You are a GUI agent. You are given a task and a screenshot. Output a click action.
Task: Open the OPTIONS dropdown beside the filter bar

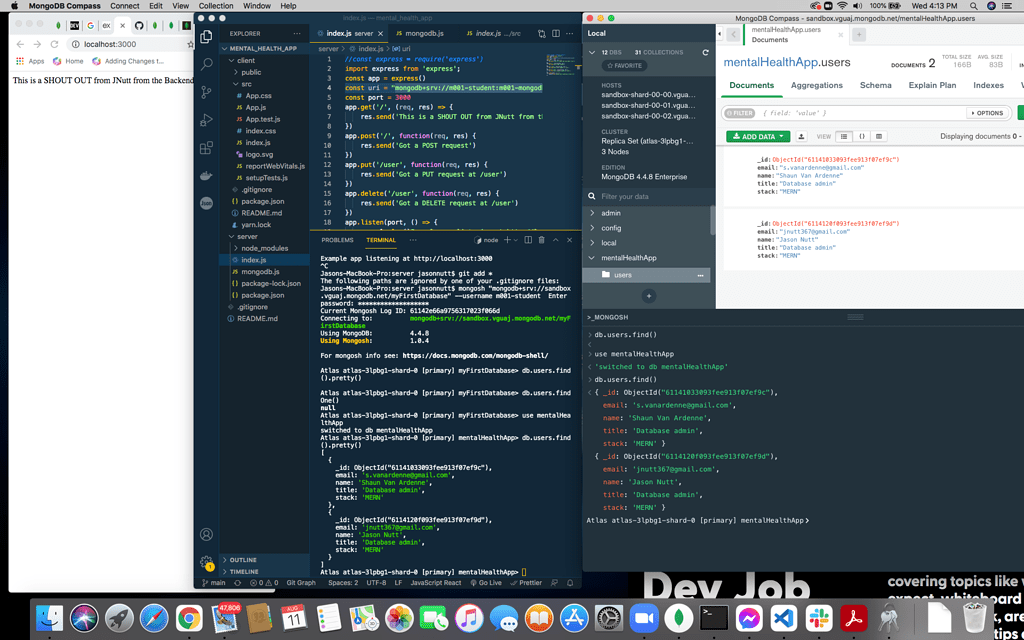tap(988, 113)
